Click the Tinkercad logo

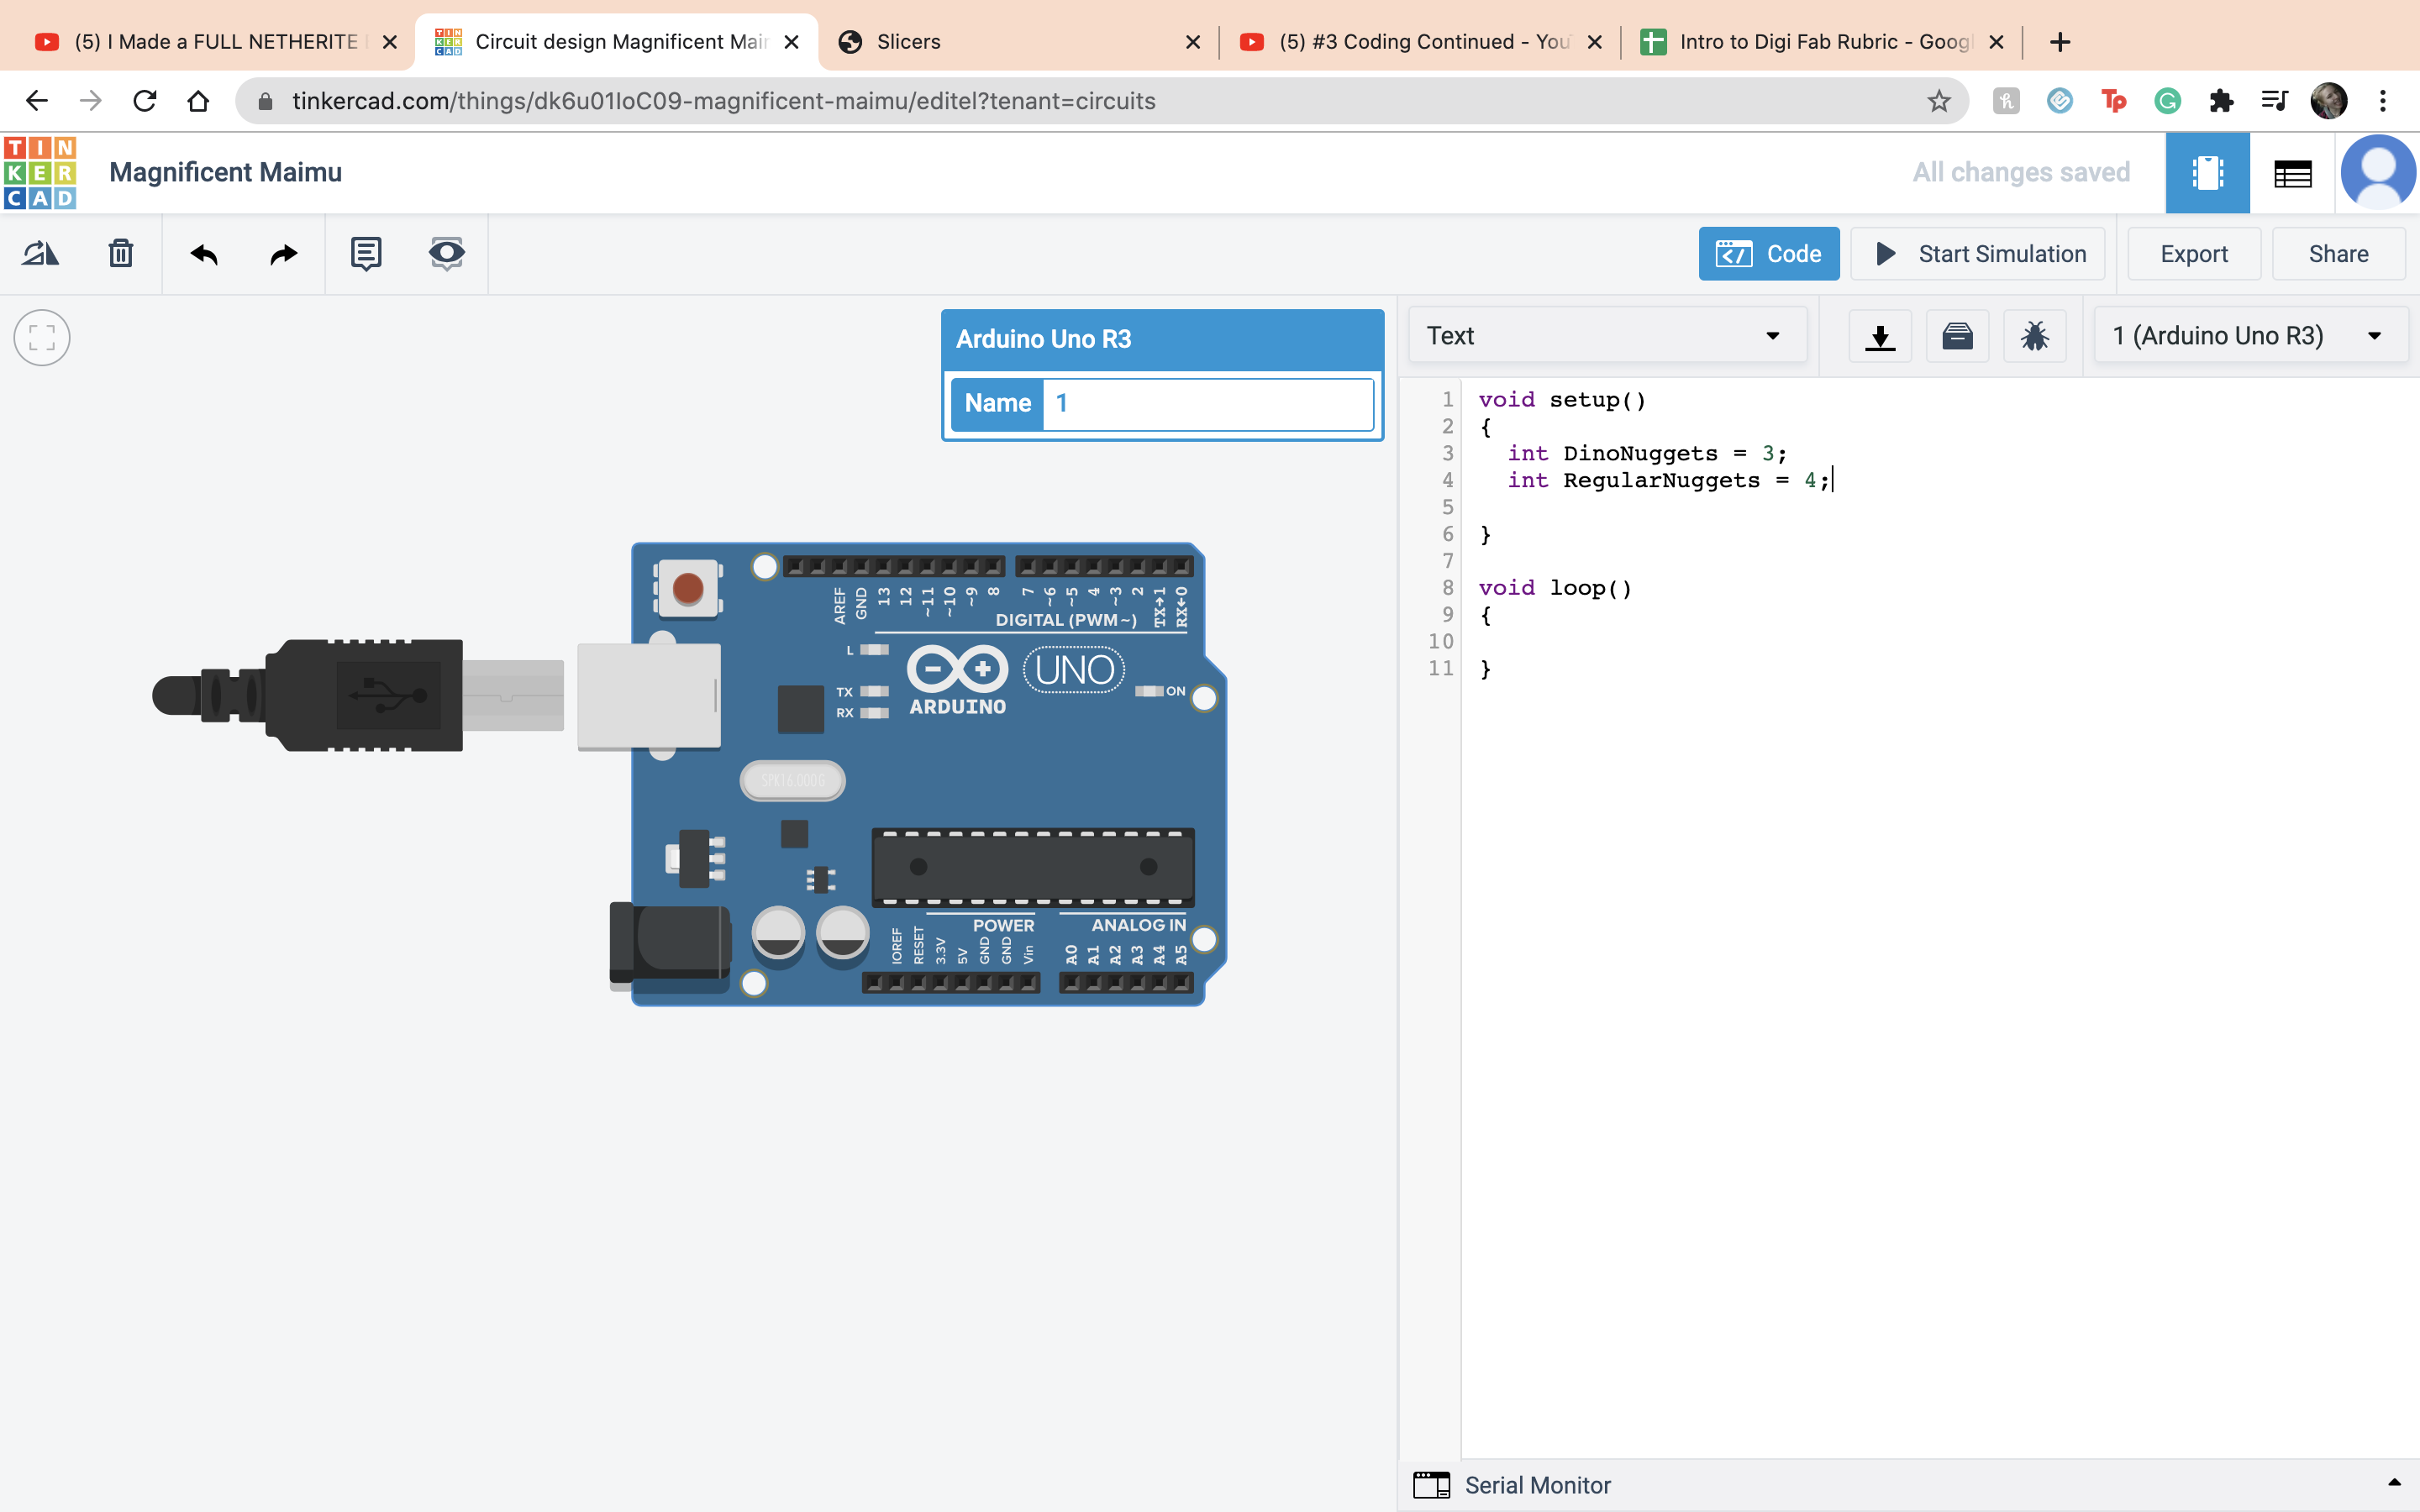click(40, 173)
